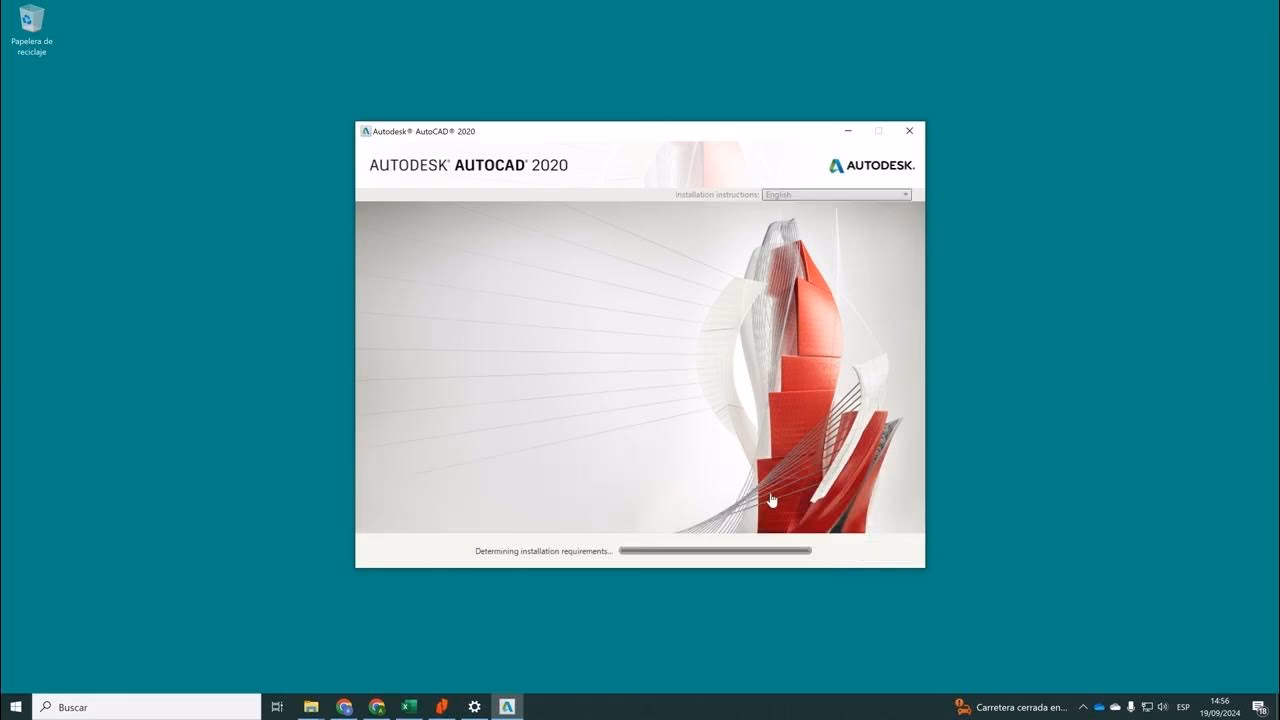Select the AutoCAD installer icon on the taskbar
Image resolution: width=1280 pixels, height=720 pixels.
click(507, 707)
